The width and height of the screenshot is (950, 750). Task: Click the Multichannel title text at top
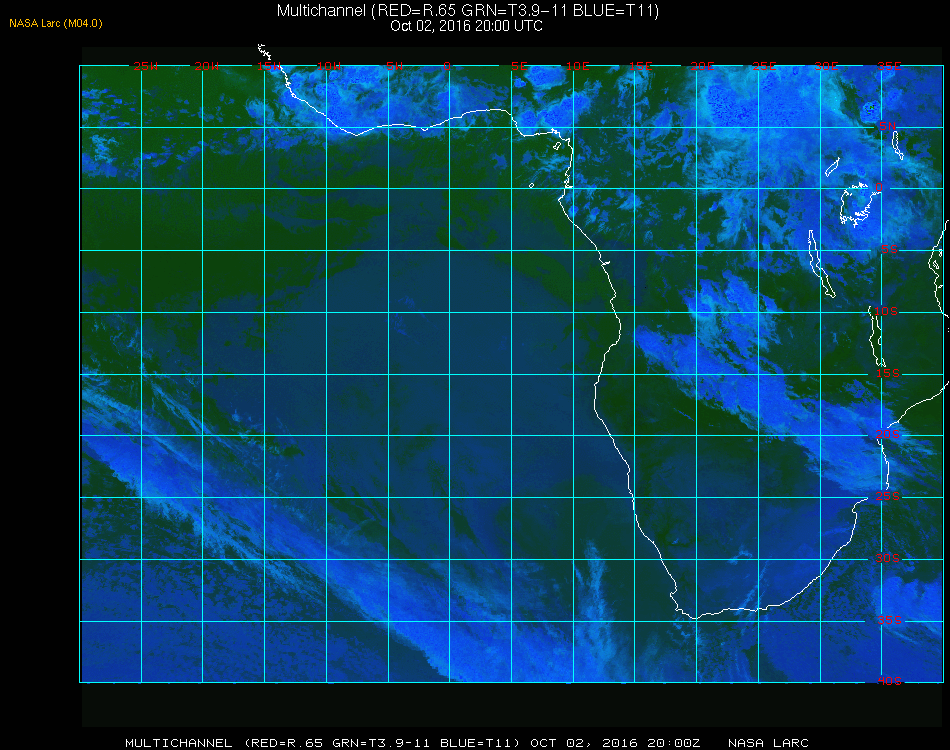467,10
